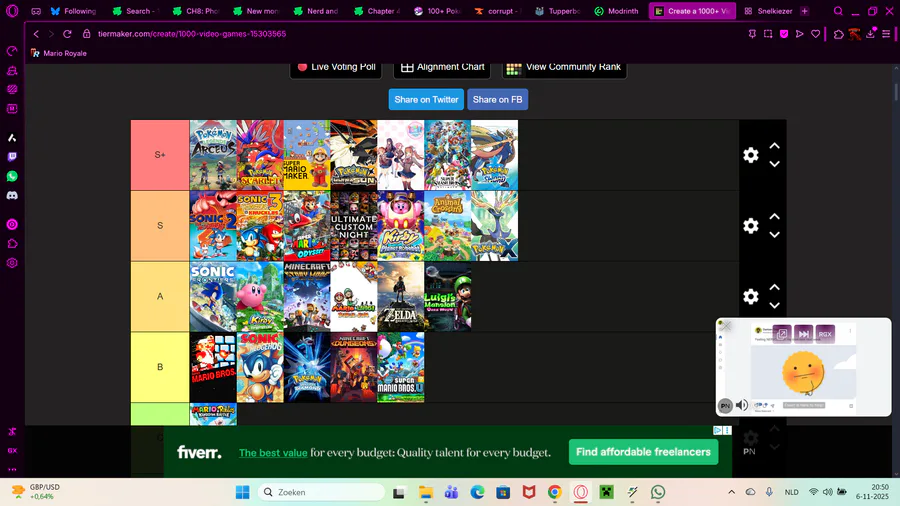
Task: Open Easy Setup menu lines icon
Action: click(886, 34)
